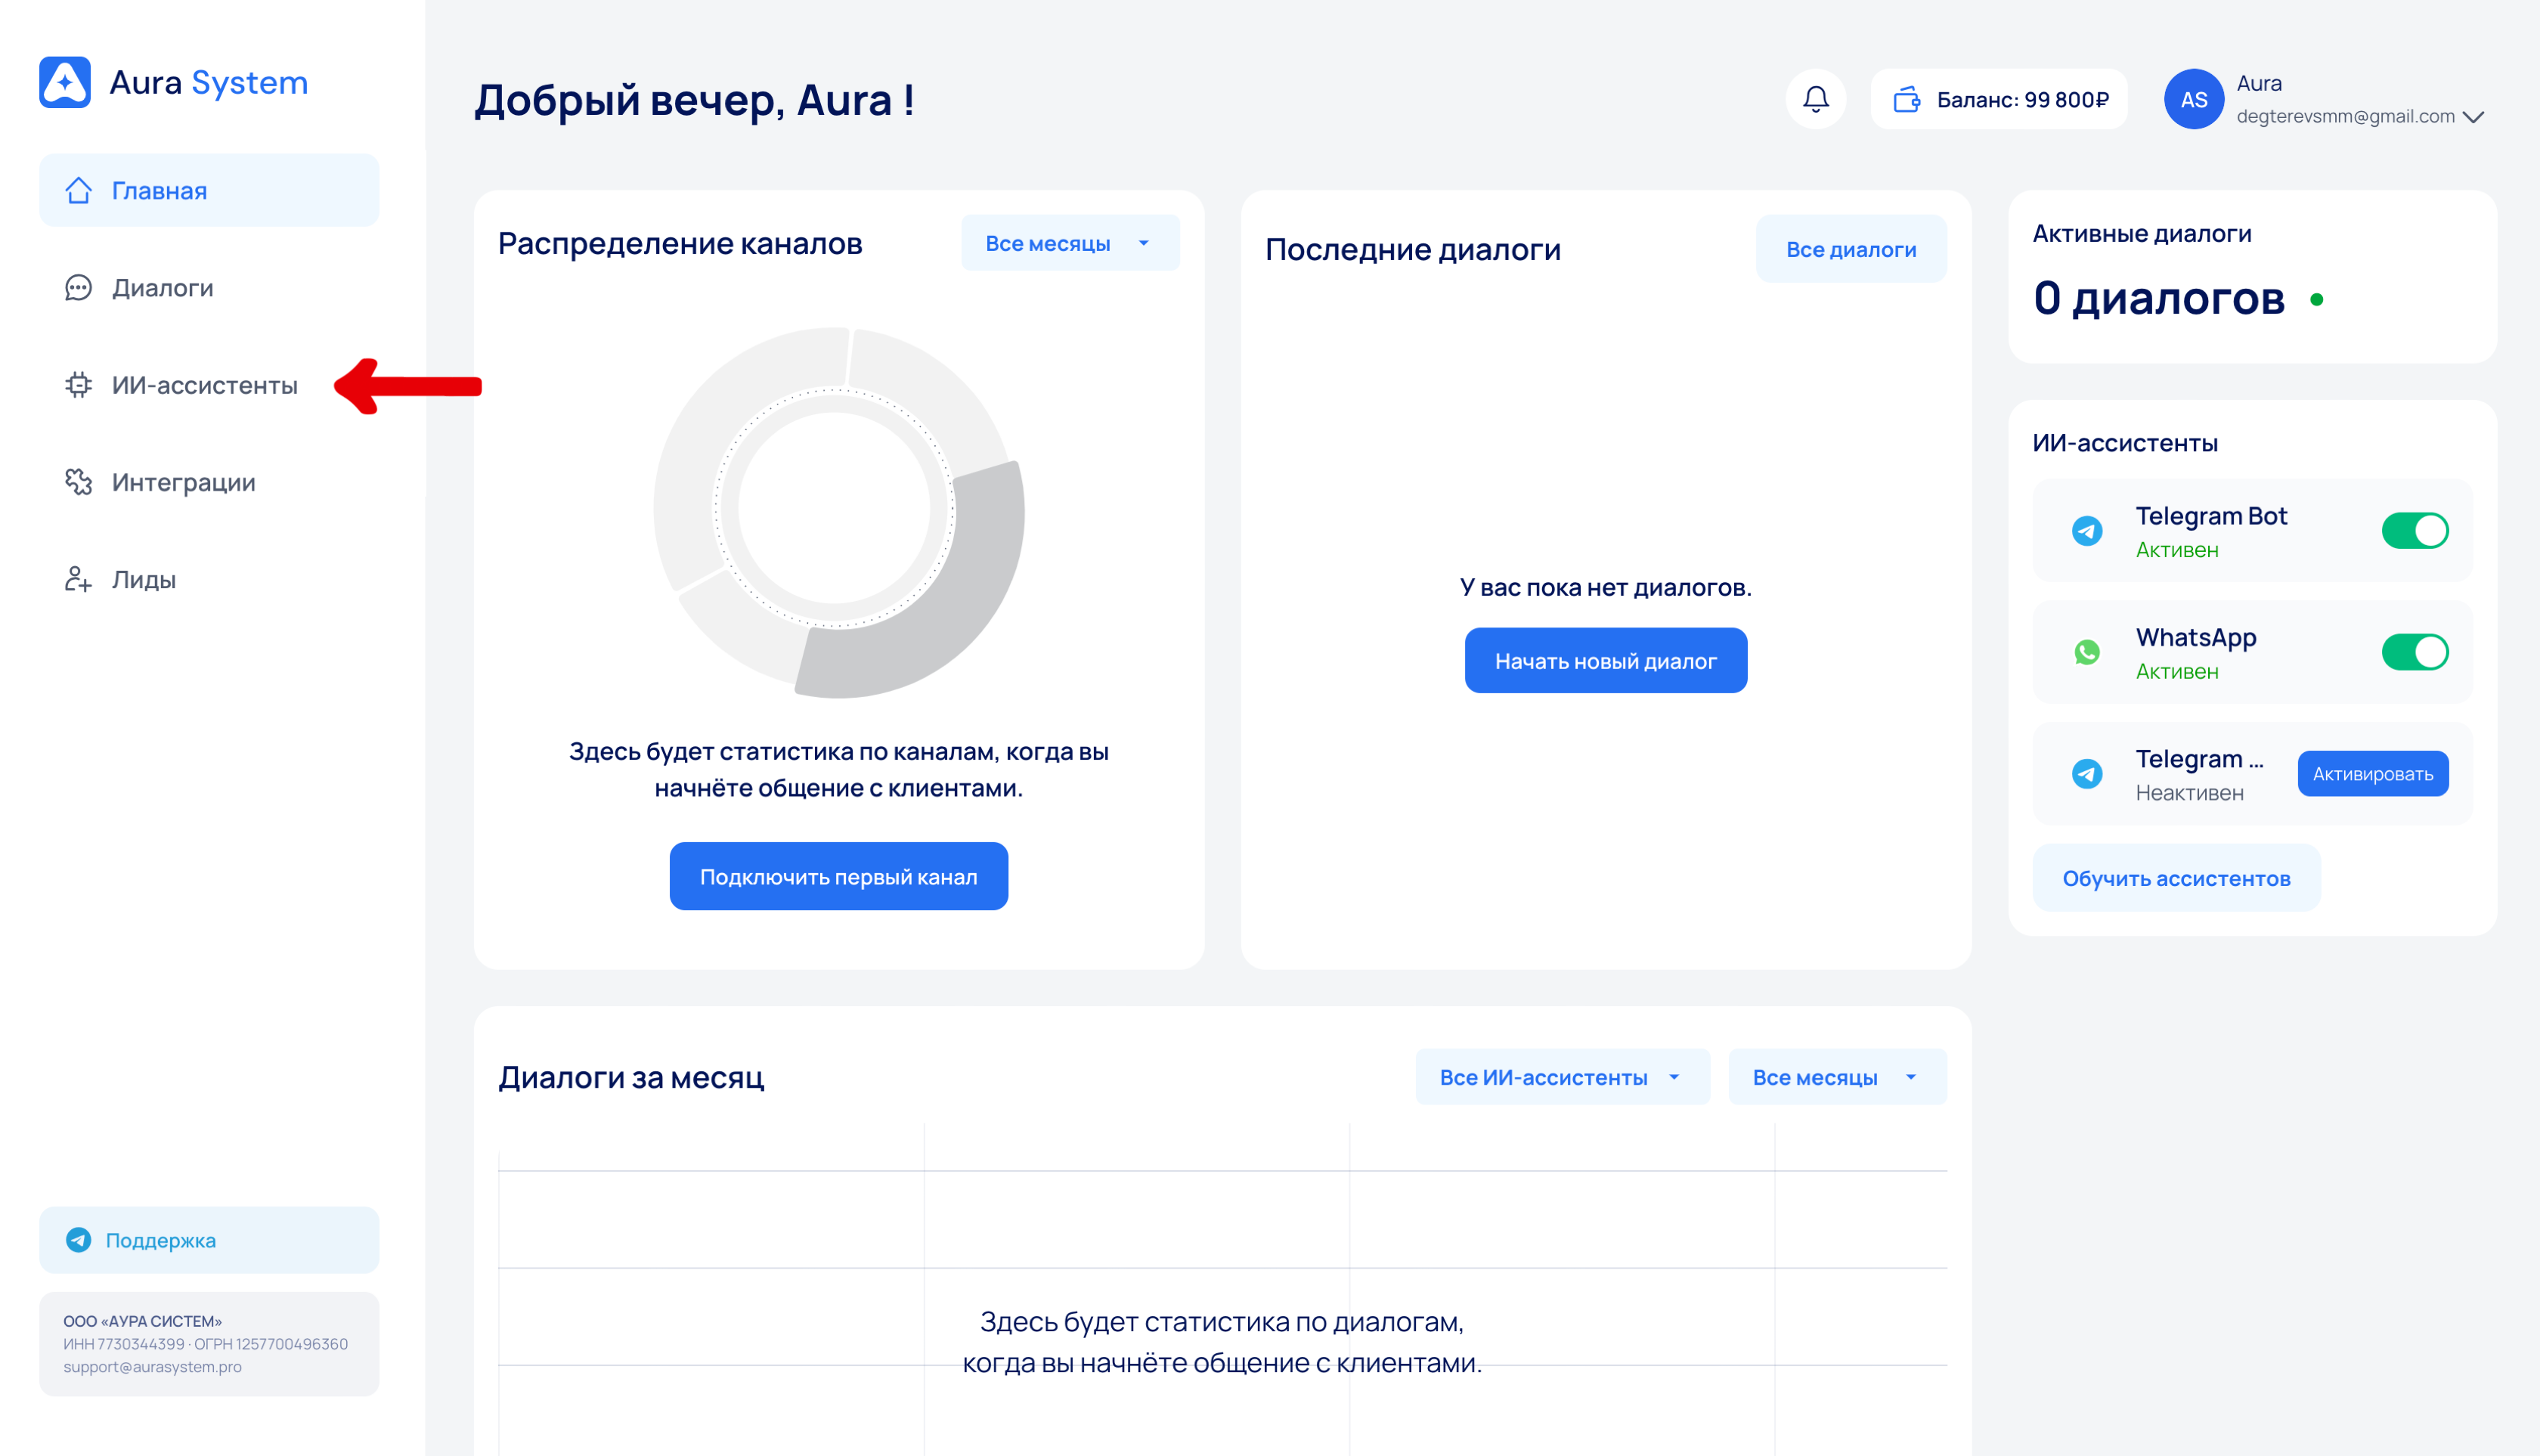This screenshot has height=1456, width=2540.
Task: Click the AS profile avatar
Action: click(2193, 99)
